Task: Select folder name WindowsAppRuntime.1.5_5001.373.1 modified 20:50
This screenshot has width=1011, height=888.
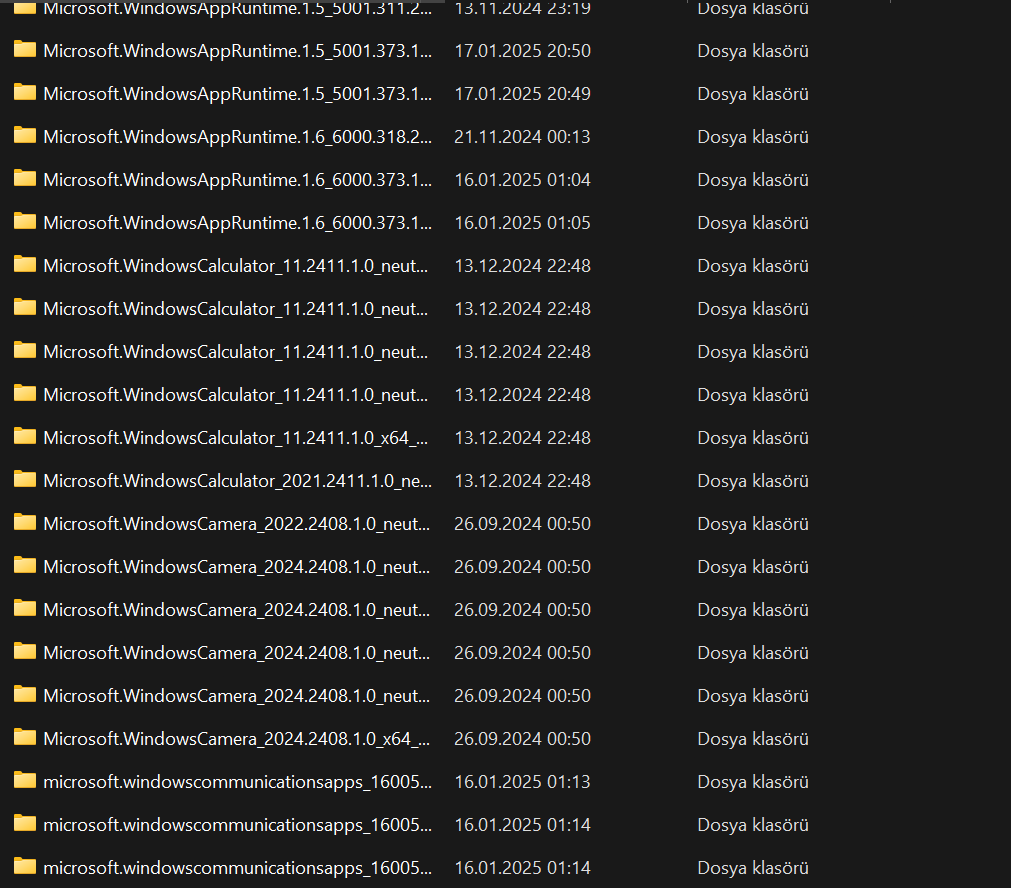Action: 237,51
